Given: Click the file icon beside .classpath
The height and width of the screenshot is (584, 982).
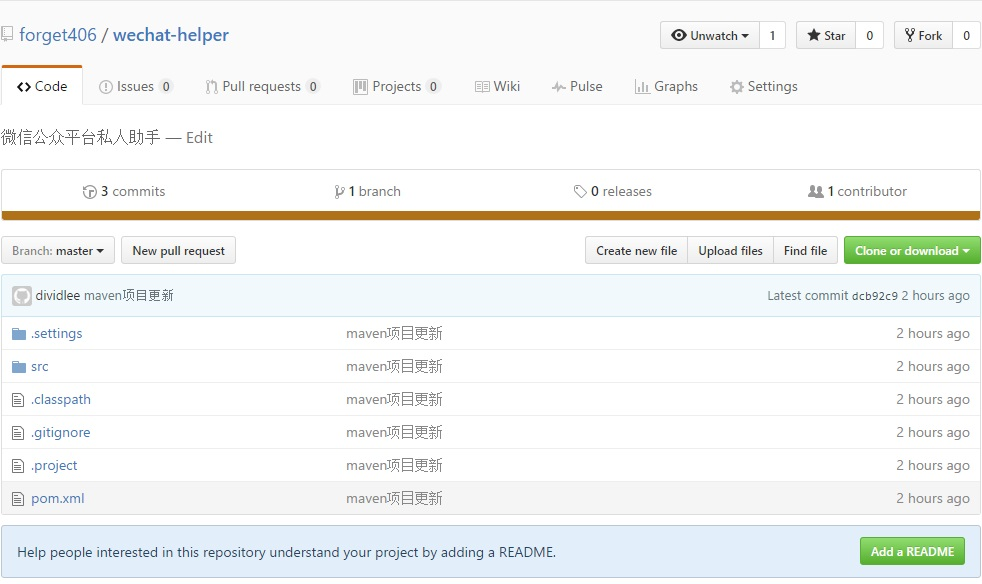Looking at the screenshot, I should (18, 400).
